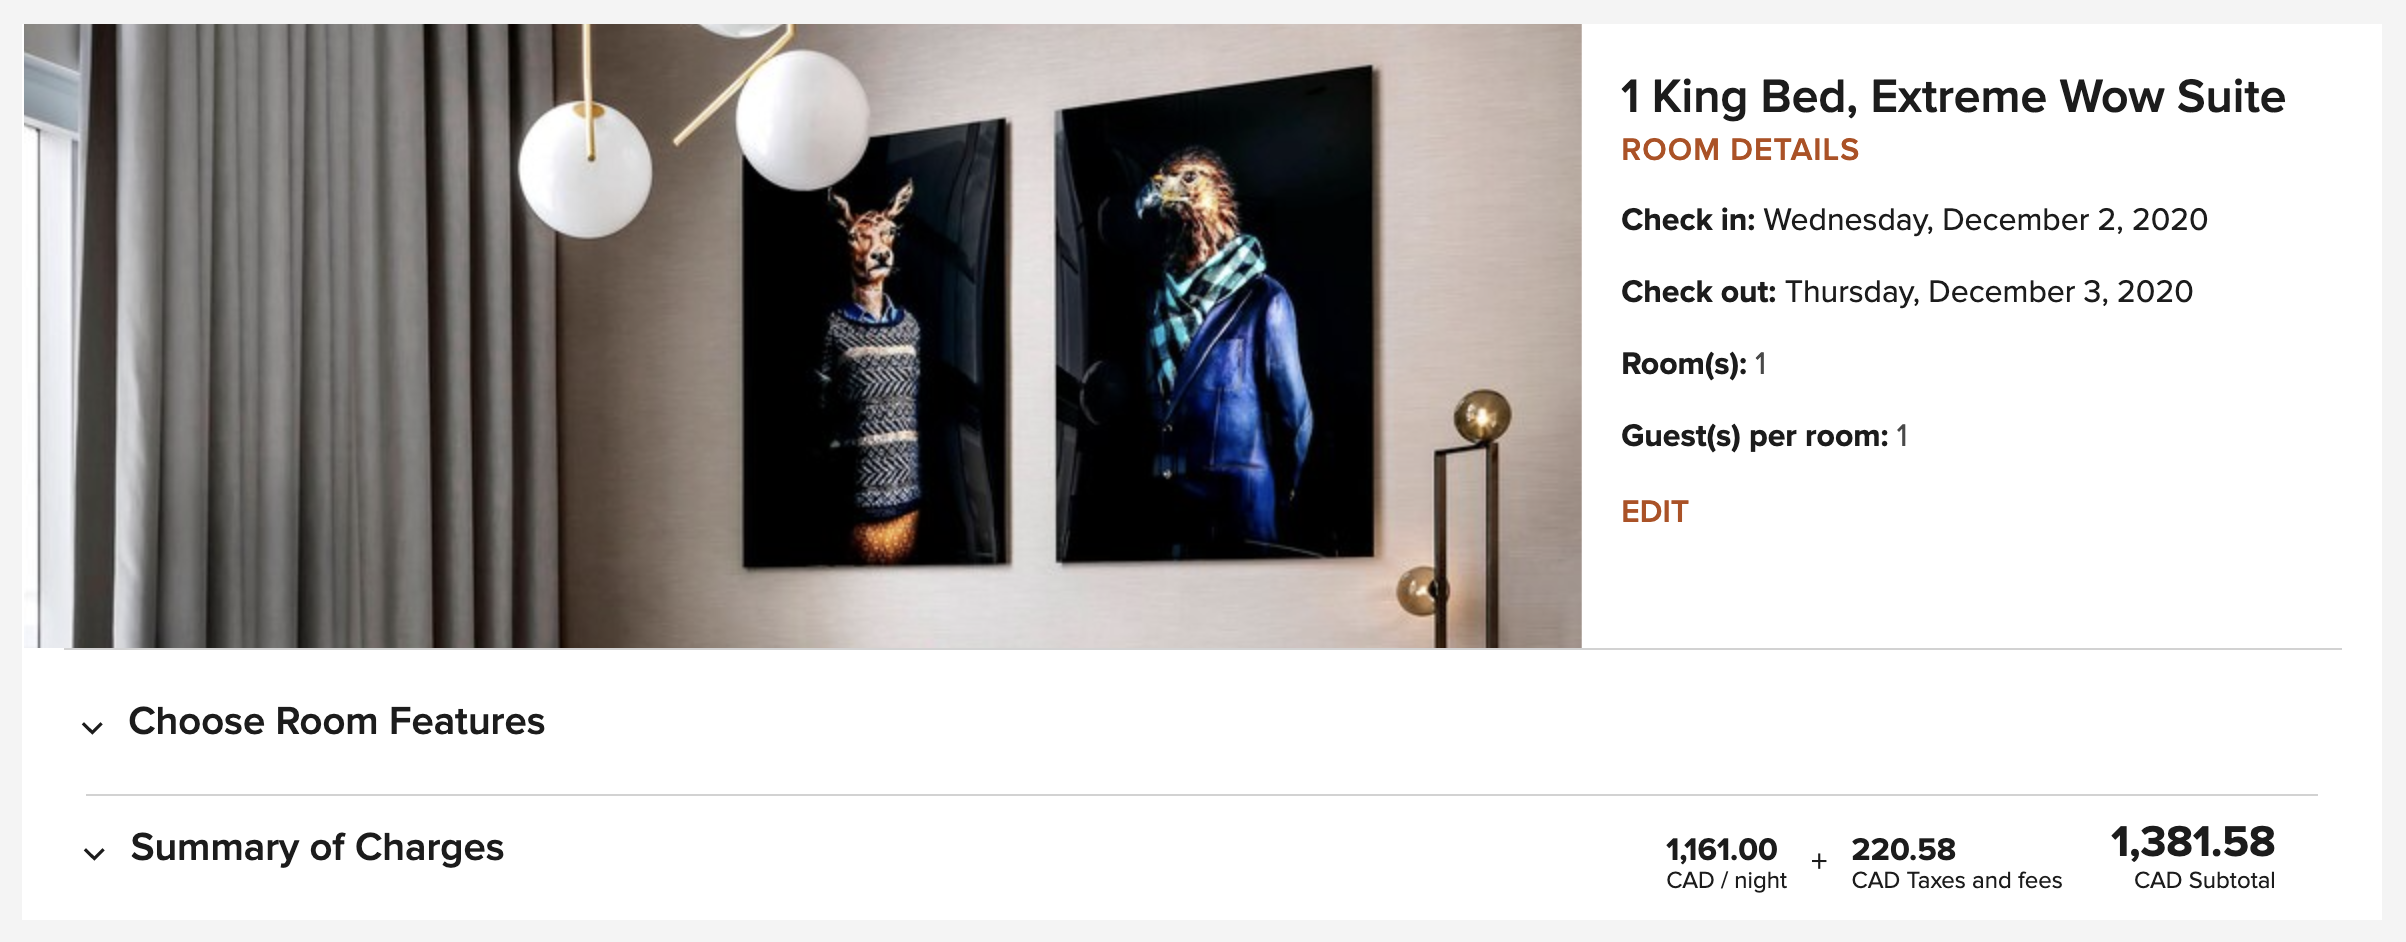Click the deer portrait in the photo
Image resolution: width=2406 pixels, height=942 pixels.
pyautogui.click(x=875, y=345)
